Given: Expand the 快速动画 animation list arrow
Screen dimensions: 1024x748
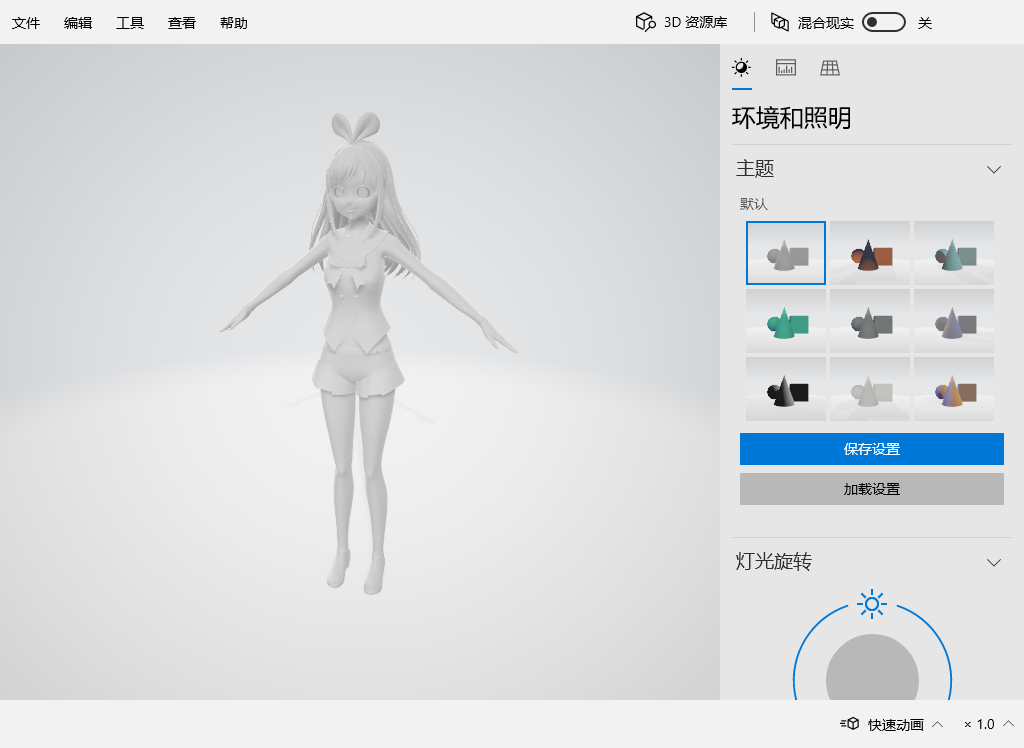Looking at the screenshot, I should coord(937,724).
